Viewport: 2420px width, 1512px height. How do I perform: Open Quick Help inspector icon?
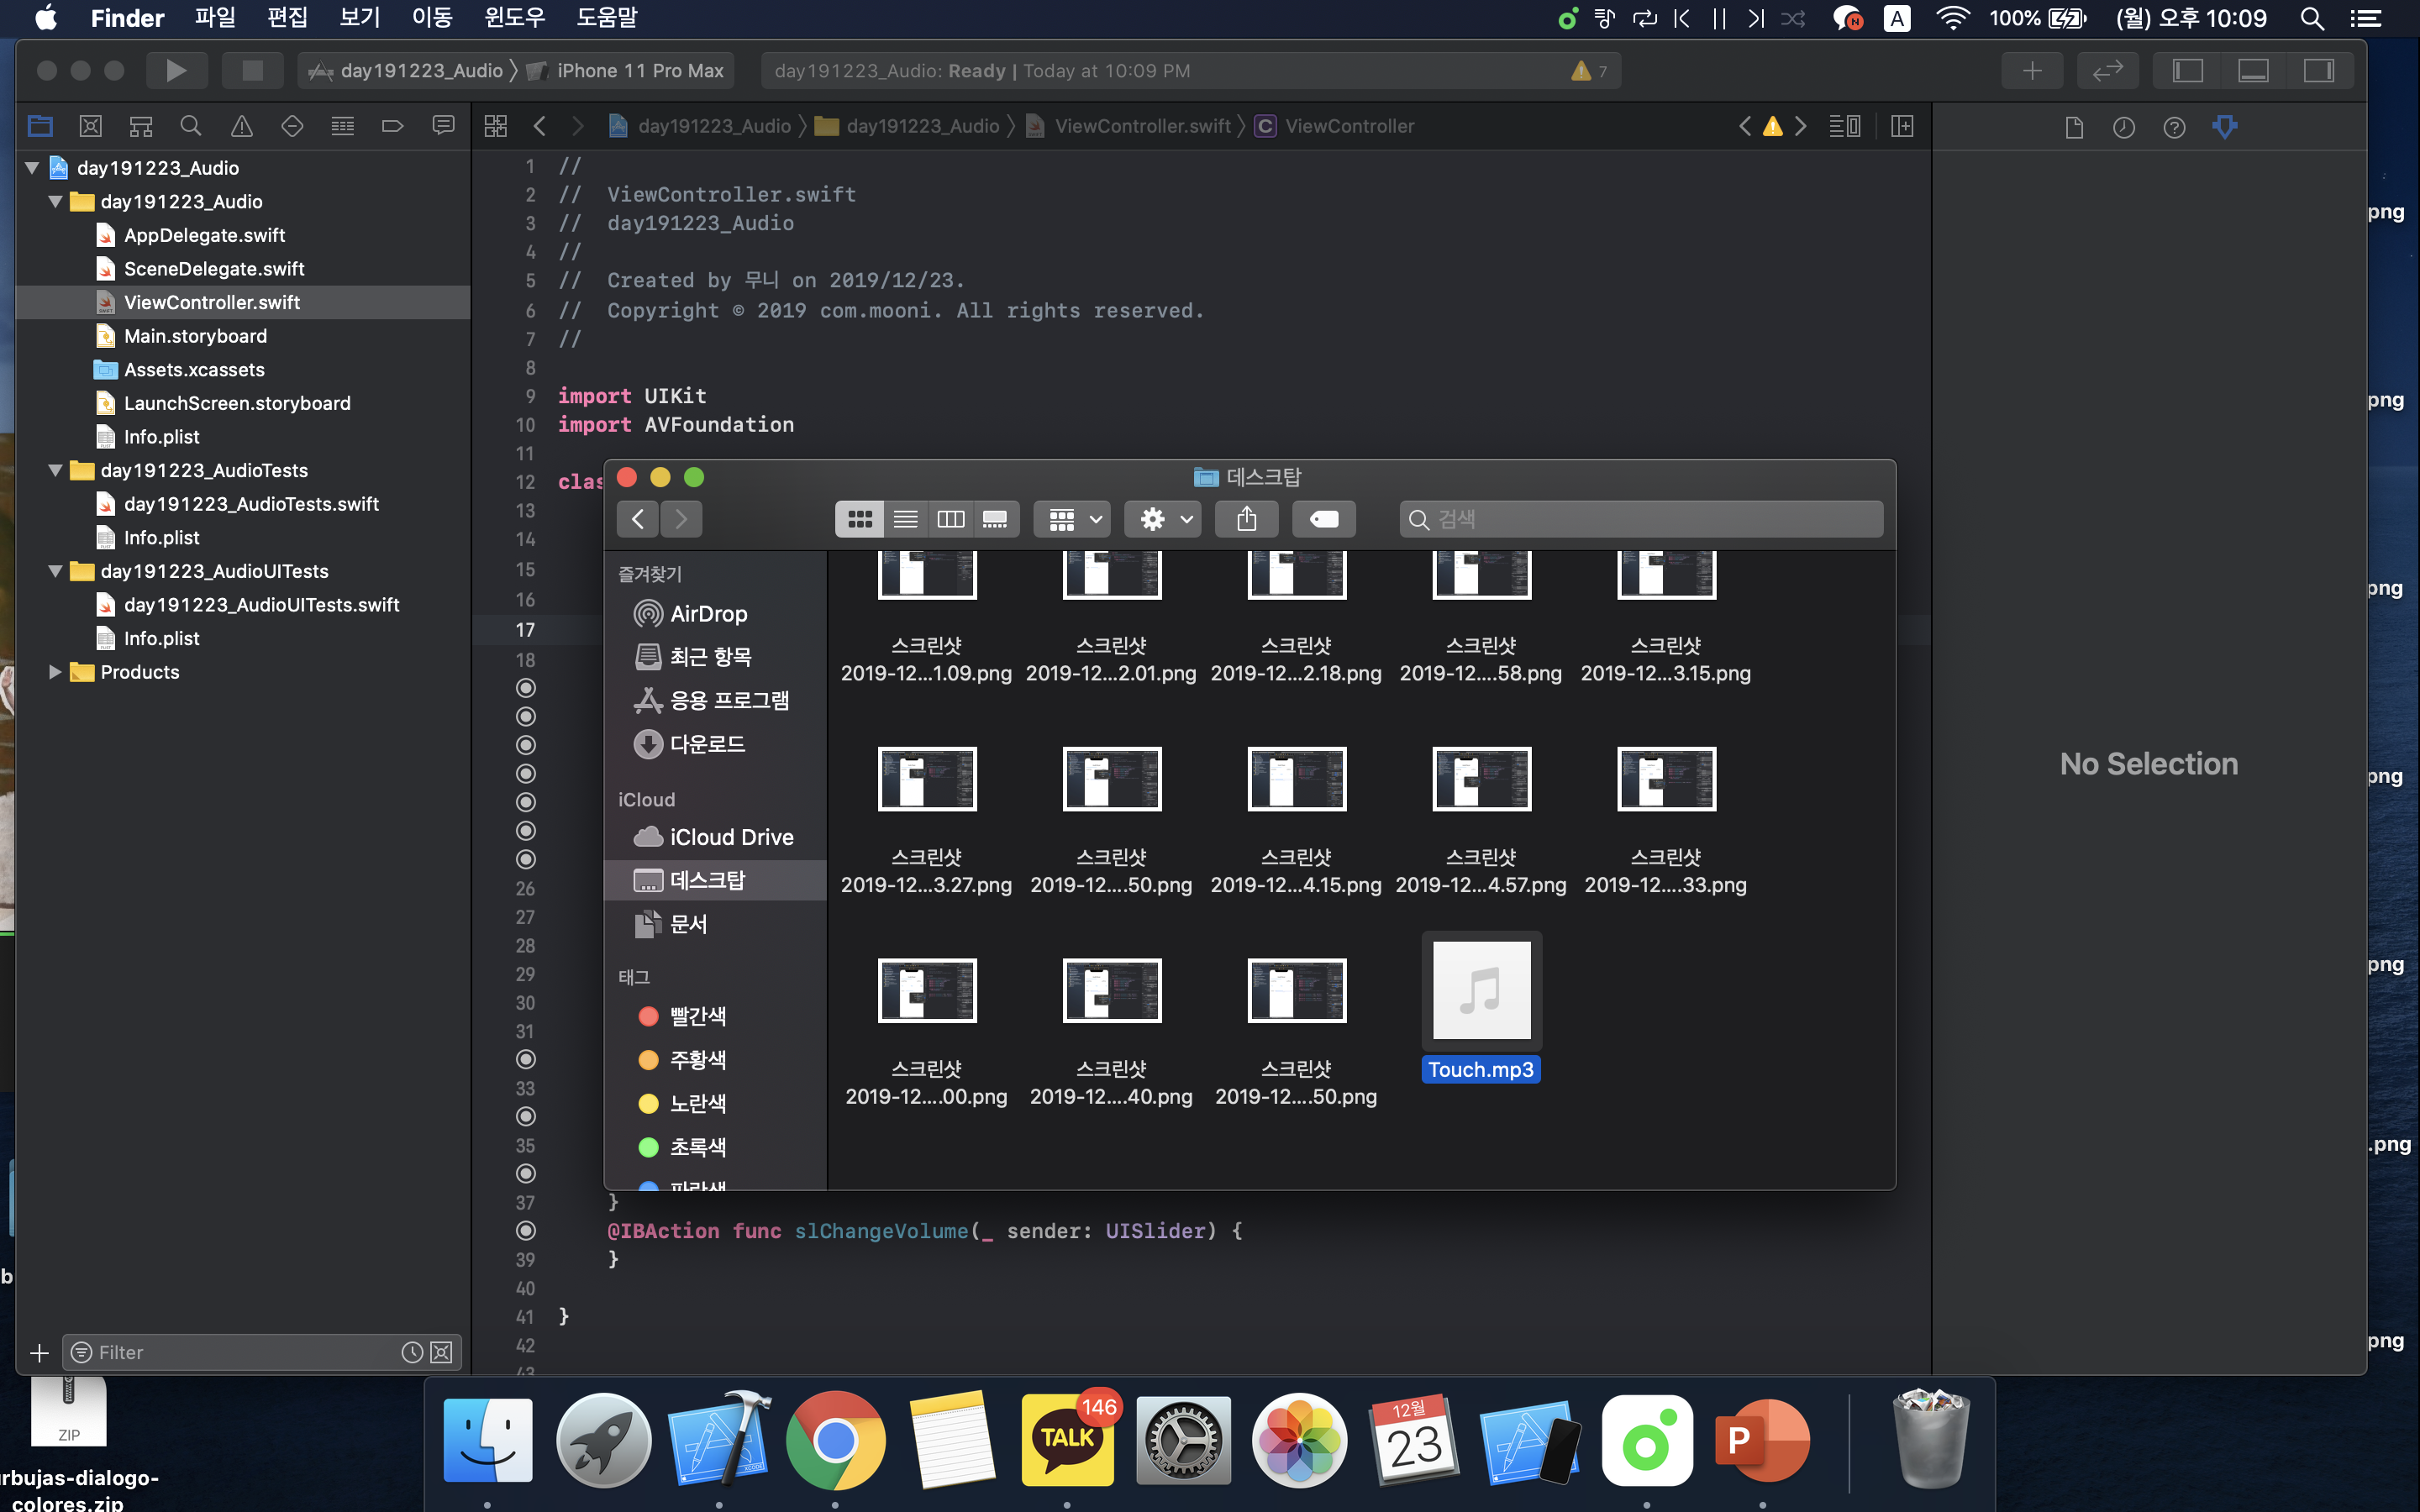click(x=2174, y=127)
